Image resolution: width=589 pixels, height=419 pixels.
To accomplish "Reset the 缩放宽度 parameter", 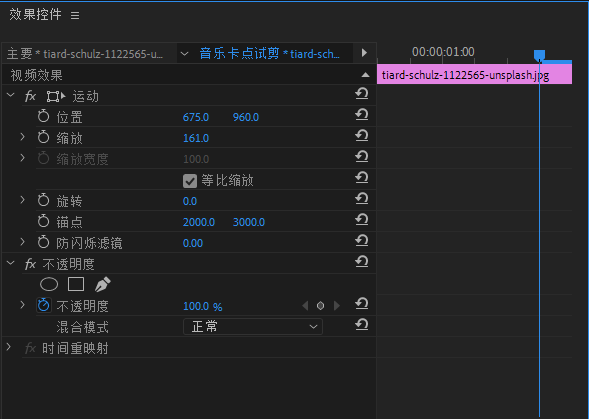I will 361,157.
